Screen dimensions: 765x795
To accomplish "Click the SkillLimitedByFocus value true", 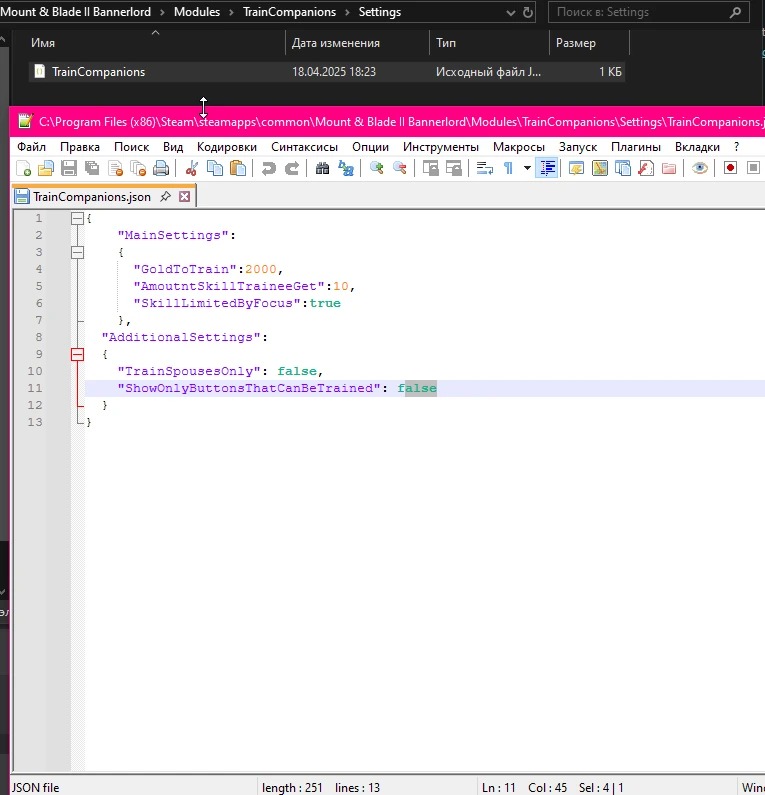I will click(325, 303).
